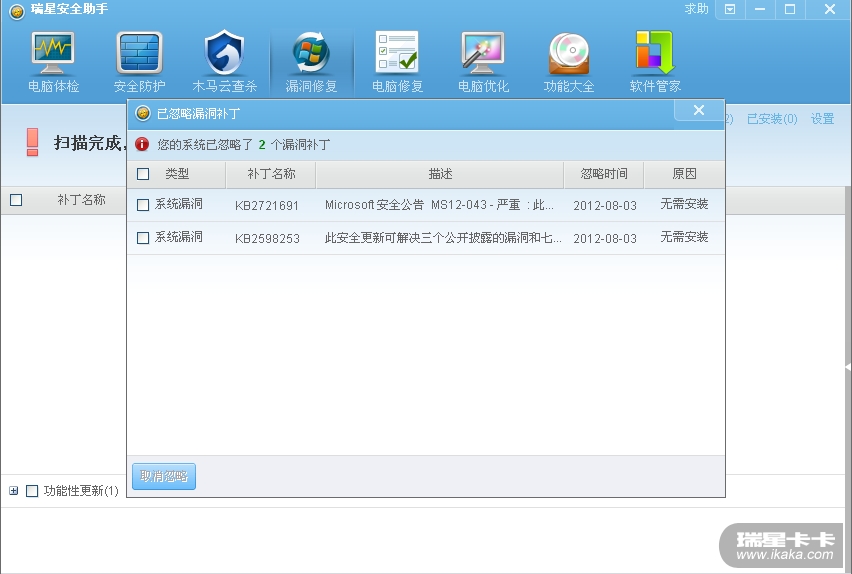The image size is (852, 574).
Task: Click 系统漏洞 type in KB2598253 row
Action: [x=179, y=237]
